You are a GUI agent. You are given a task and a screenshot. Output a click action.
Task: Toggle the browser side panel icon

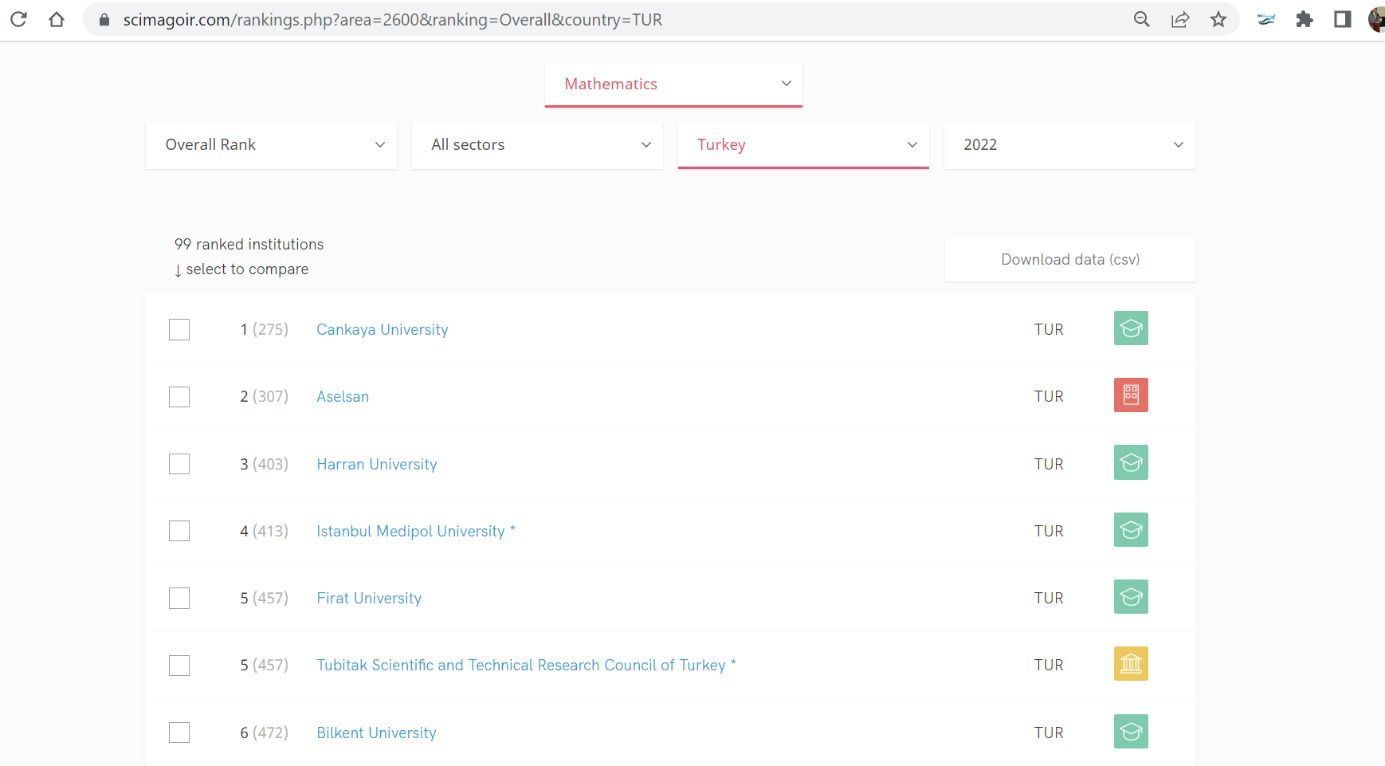pyautogui.click(x=1342, y=19)
